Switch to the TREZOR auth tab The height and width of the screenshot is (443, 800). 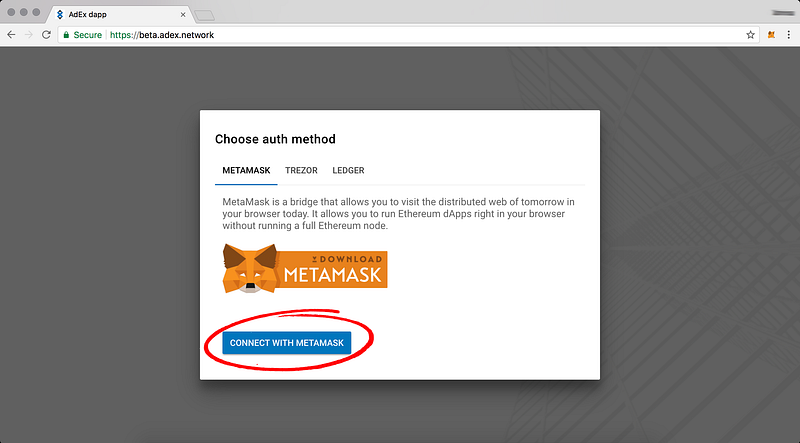[301, 170]
